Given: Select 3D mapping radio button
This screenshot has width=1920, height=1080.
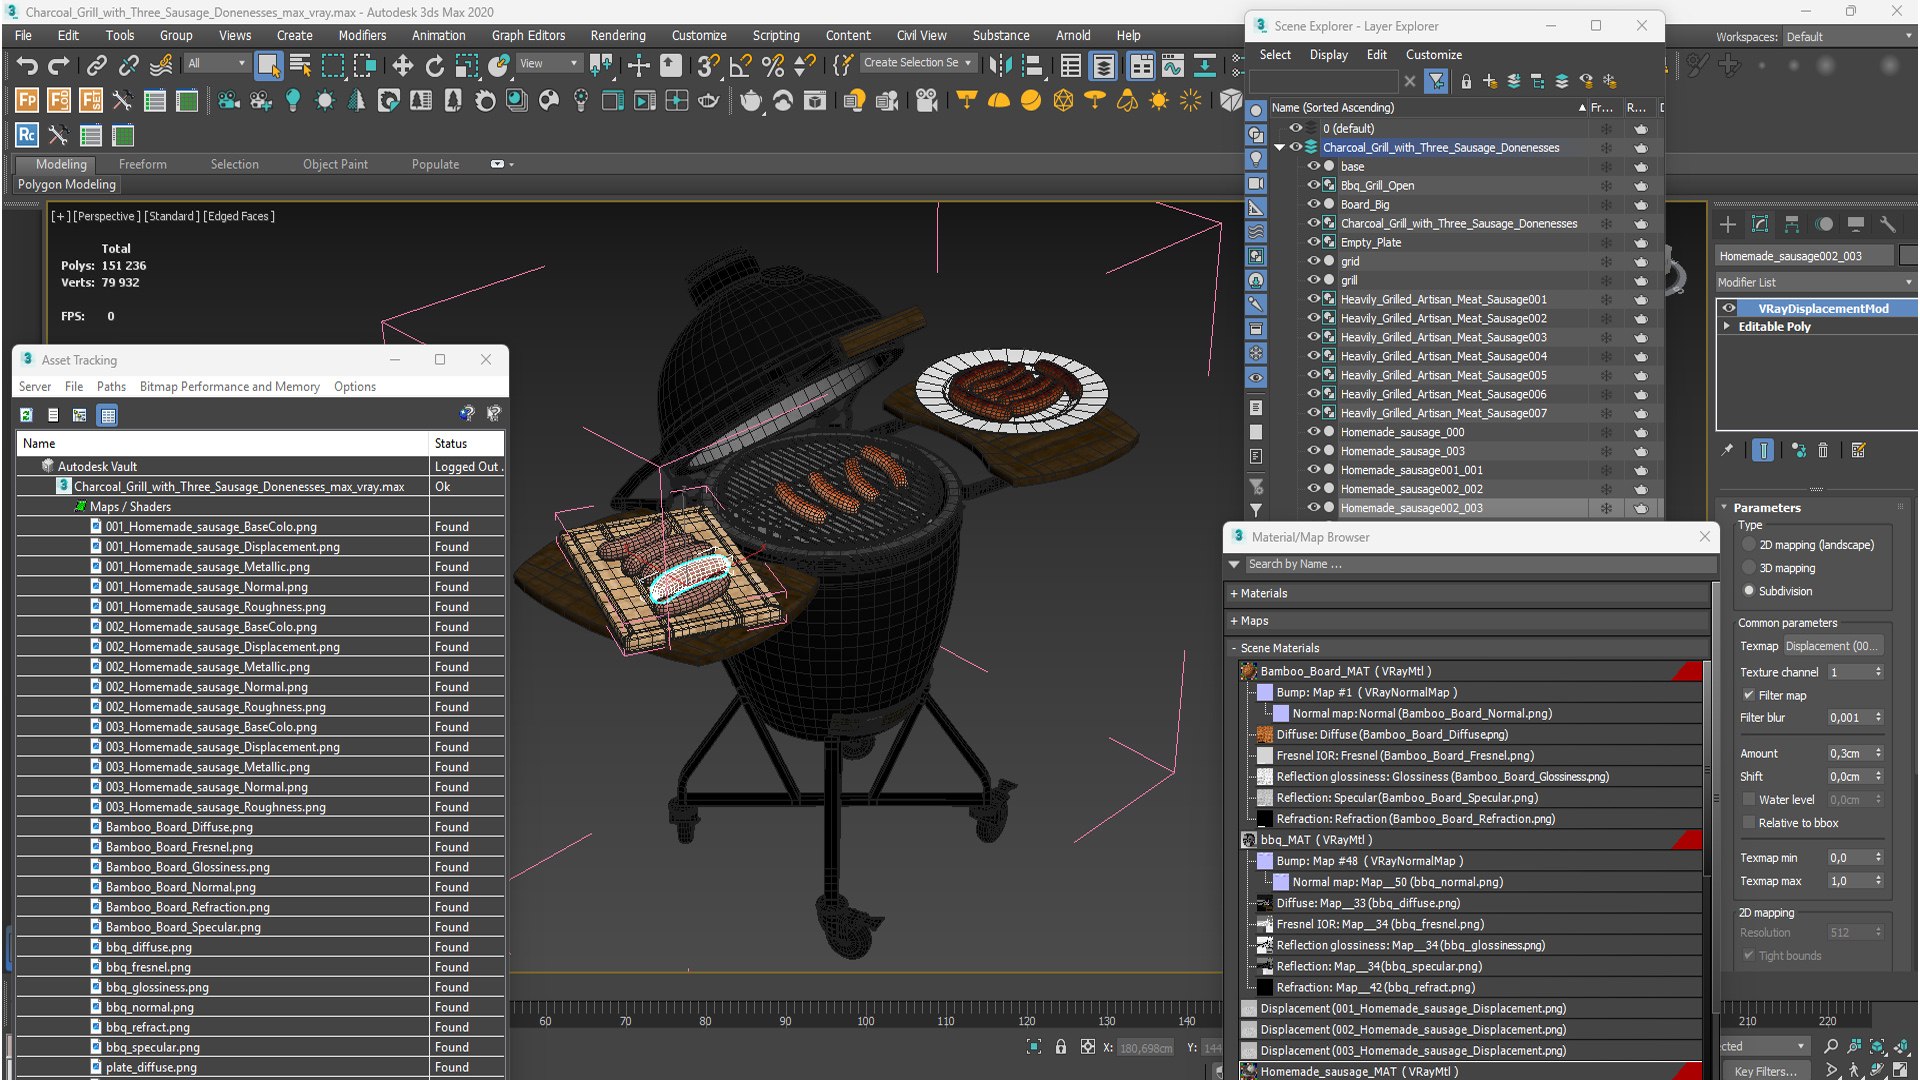Looking at the screenshot, I should point(1749,568).
